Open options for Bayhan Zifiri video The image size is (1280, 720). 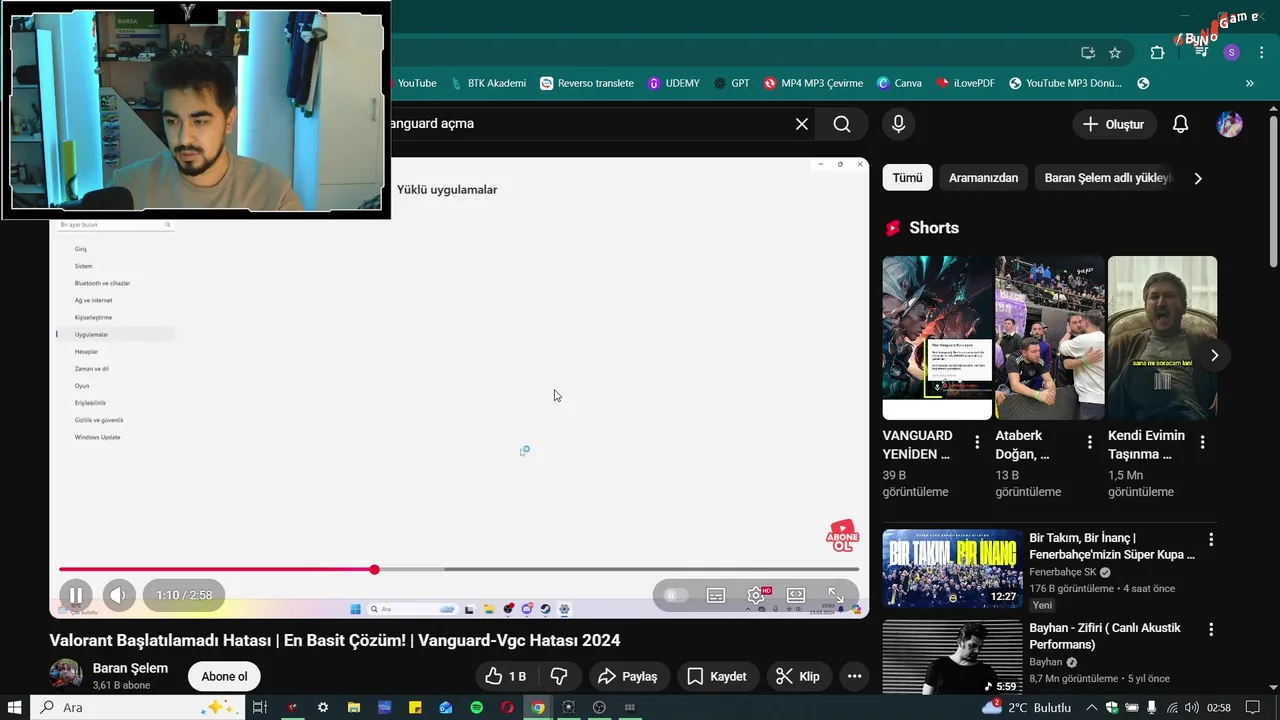(x=1211, y=630)
